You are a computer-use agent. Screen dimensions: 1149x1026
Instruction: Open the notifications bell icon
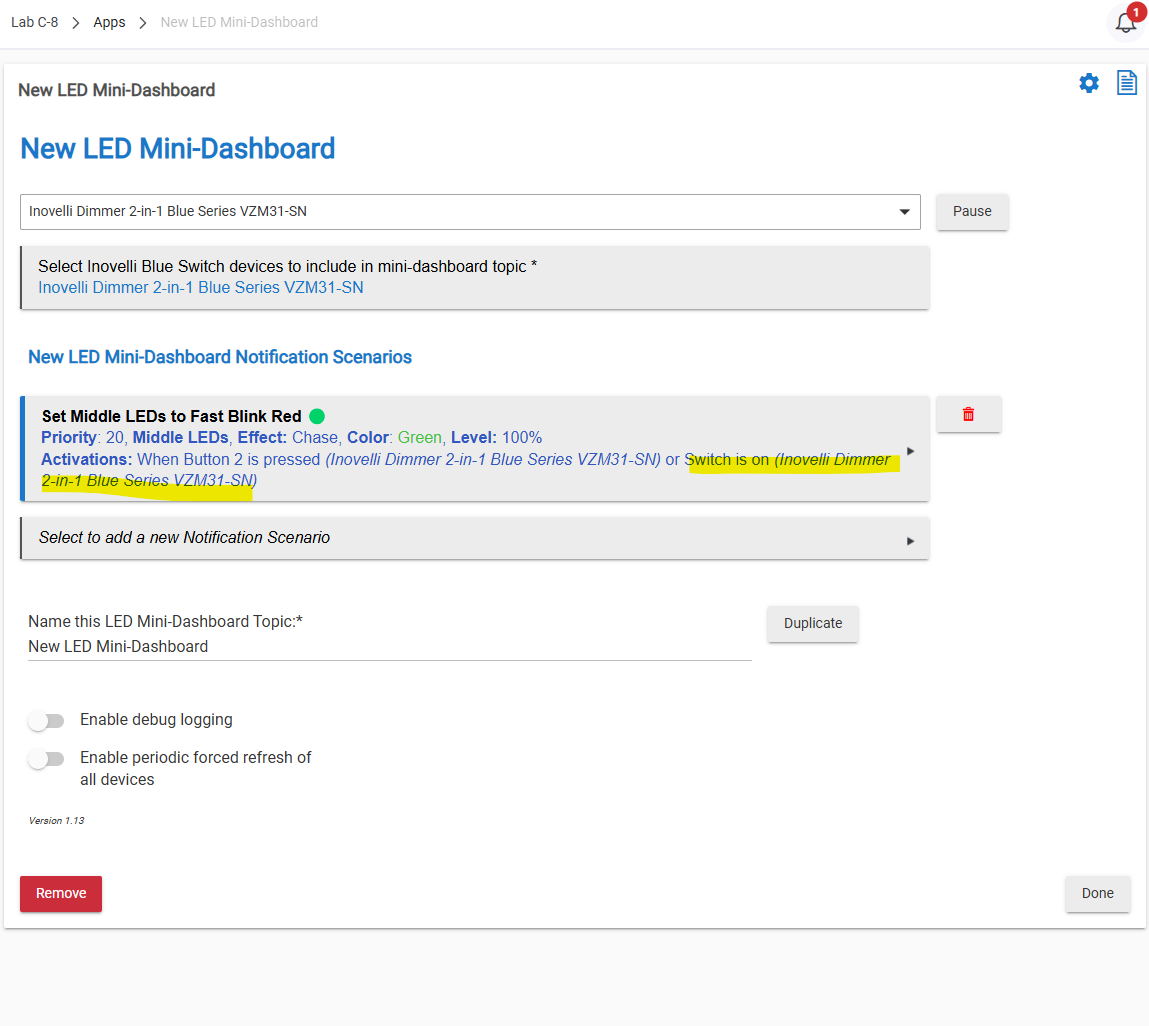pos(1126,23)
